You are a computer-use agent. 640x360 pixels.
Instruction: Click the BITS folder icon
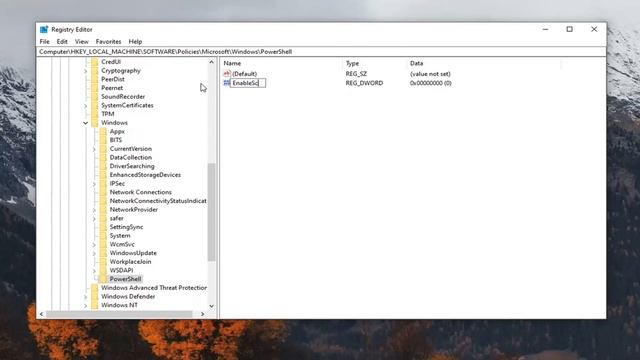point(103,140)
